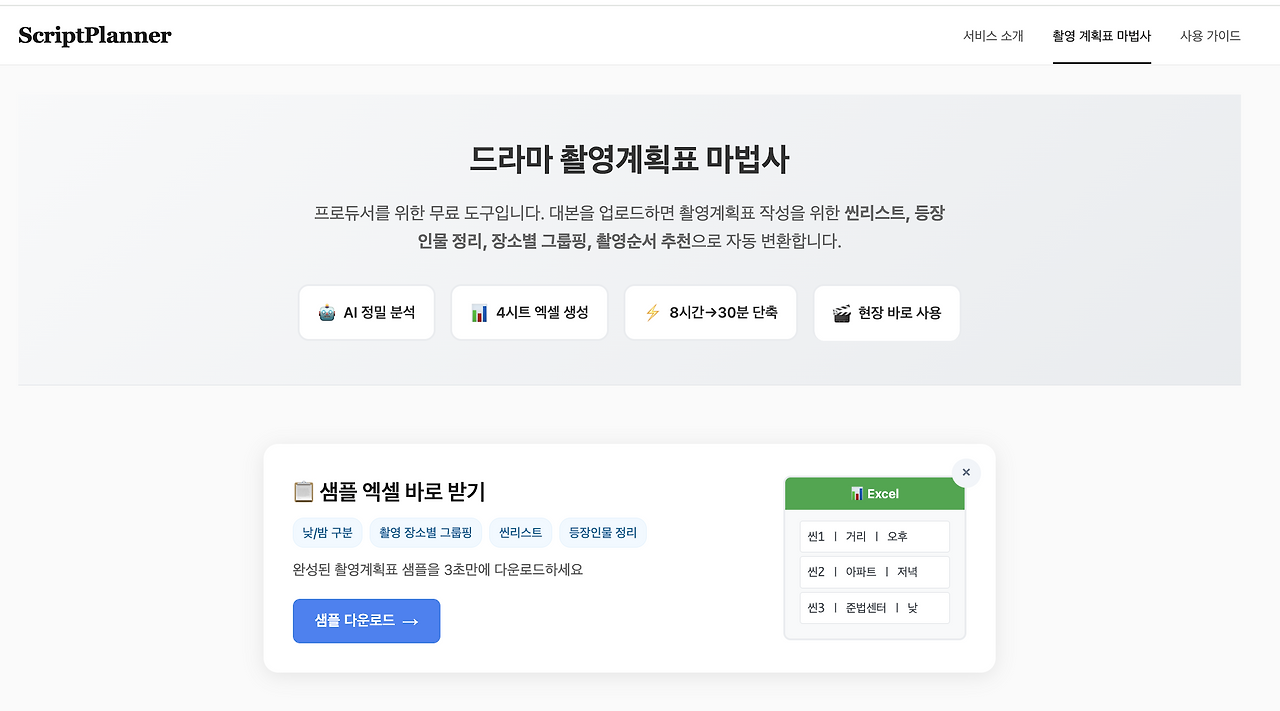This screenshot has height=711, width=1280.
Task: Select the 씬2 아파트 저녁 preview row
Action: [x=874, y=571]
